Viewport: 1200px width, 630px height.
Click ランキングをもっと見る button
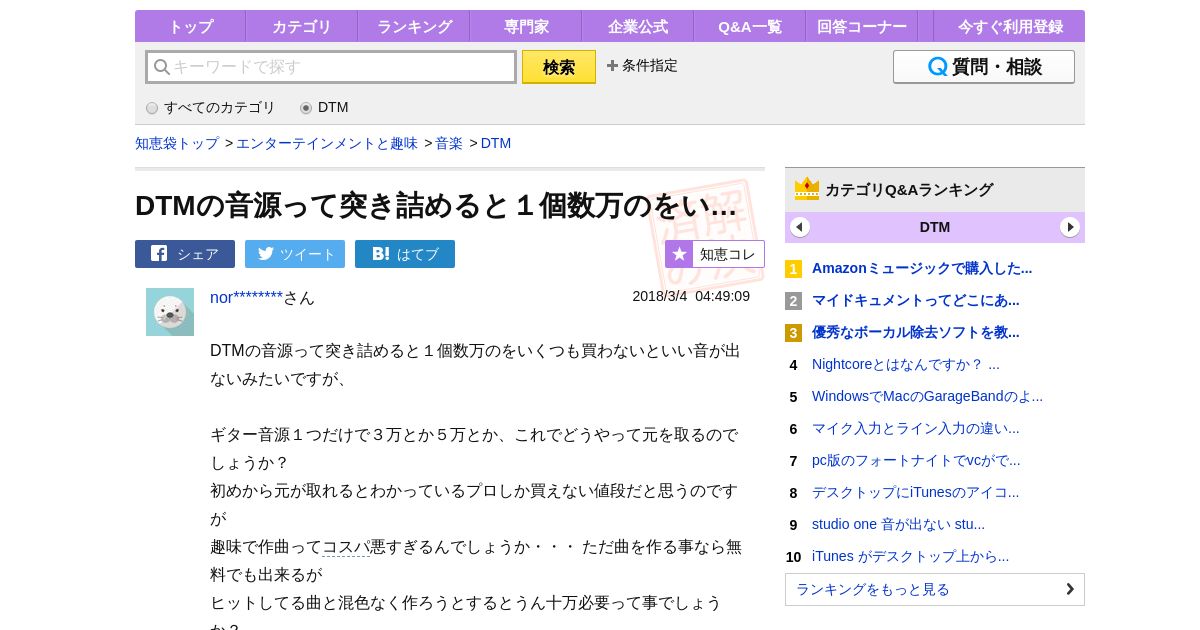click(x=935, y=589)
